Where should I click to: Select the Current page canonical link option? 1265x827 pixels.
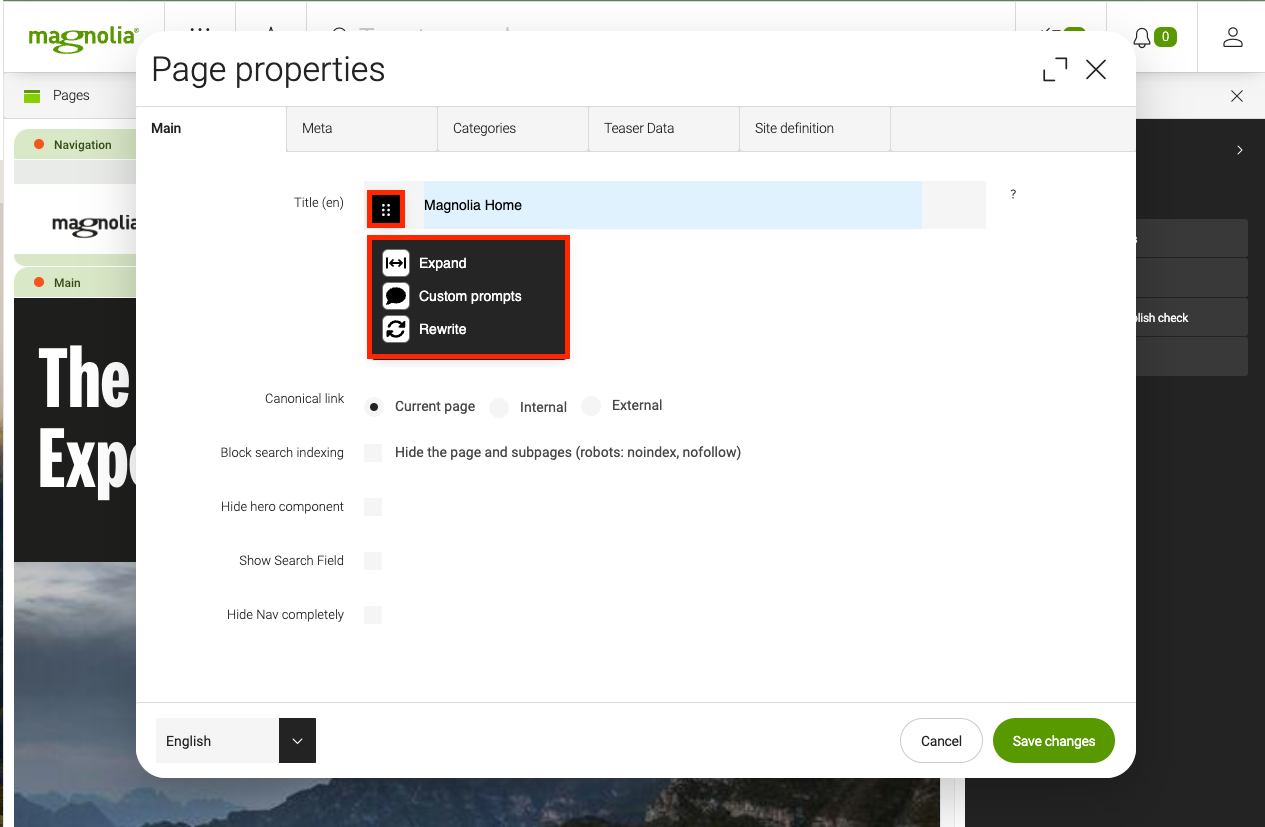point(374,407)
